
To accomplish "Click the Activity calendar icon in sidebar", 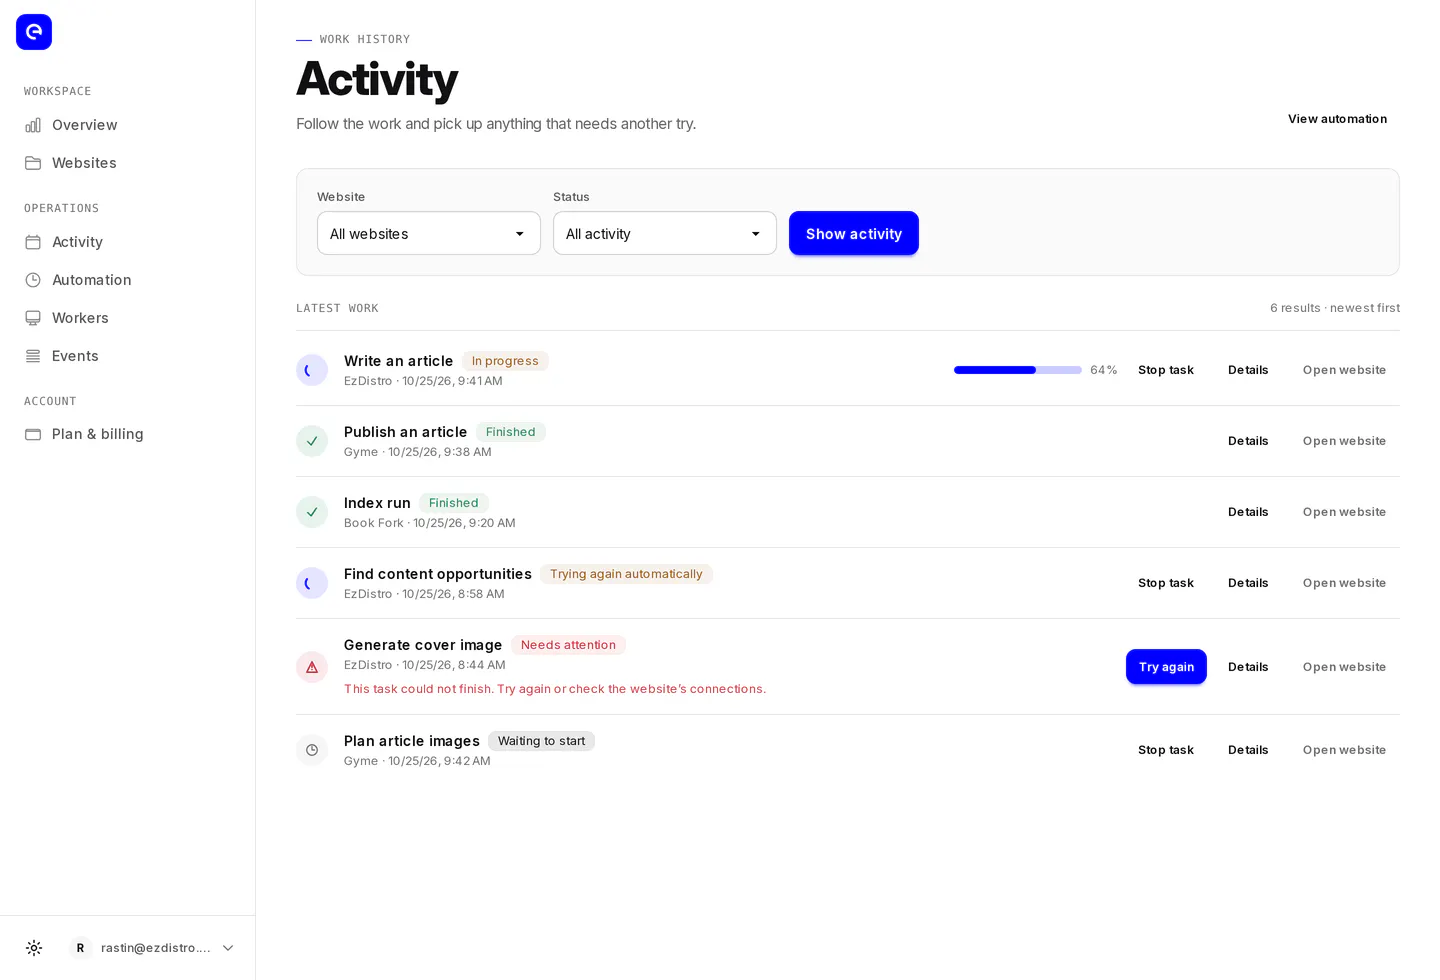I will coord(33,242).
